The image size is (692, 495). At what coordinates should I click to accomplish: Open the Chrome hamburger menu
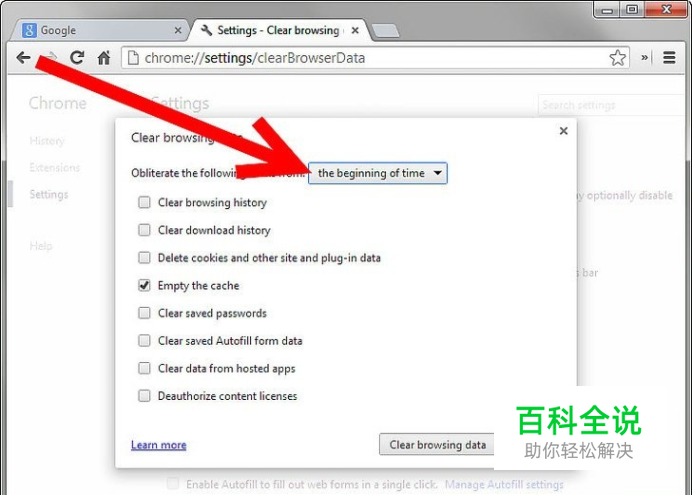tap(669, 58)
